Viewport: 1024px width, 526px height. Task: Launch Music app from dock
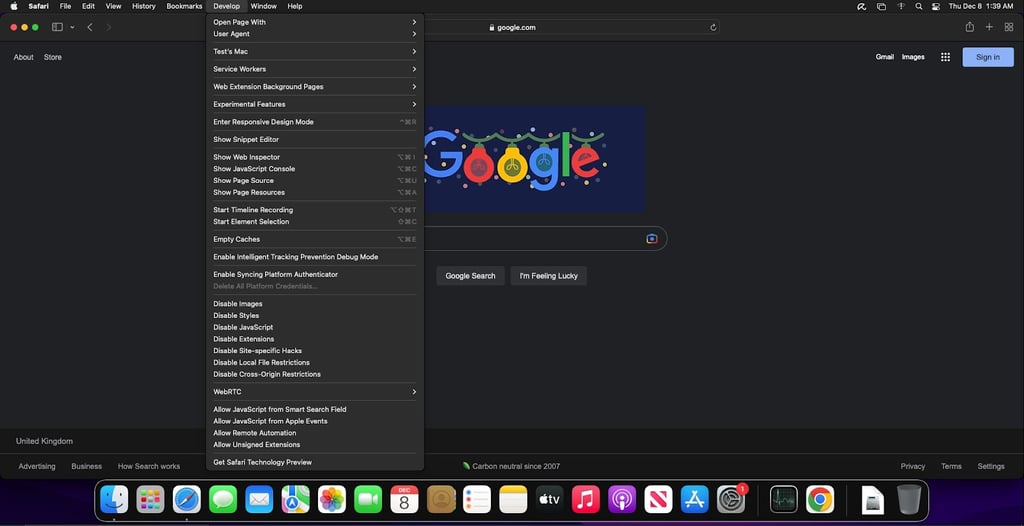[x=586, y=500]
